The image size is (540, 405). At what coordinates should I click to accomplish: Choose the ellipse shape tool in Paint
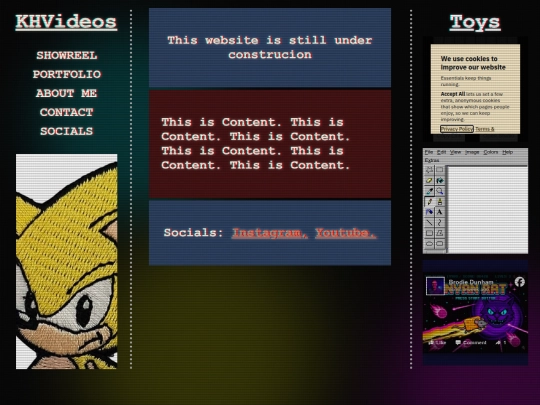429,243
